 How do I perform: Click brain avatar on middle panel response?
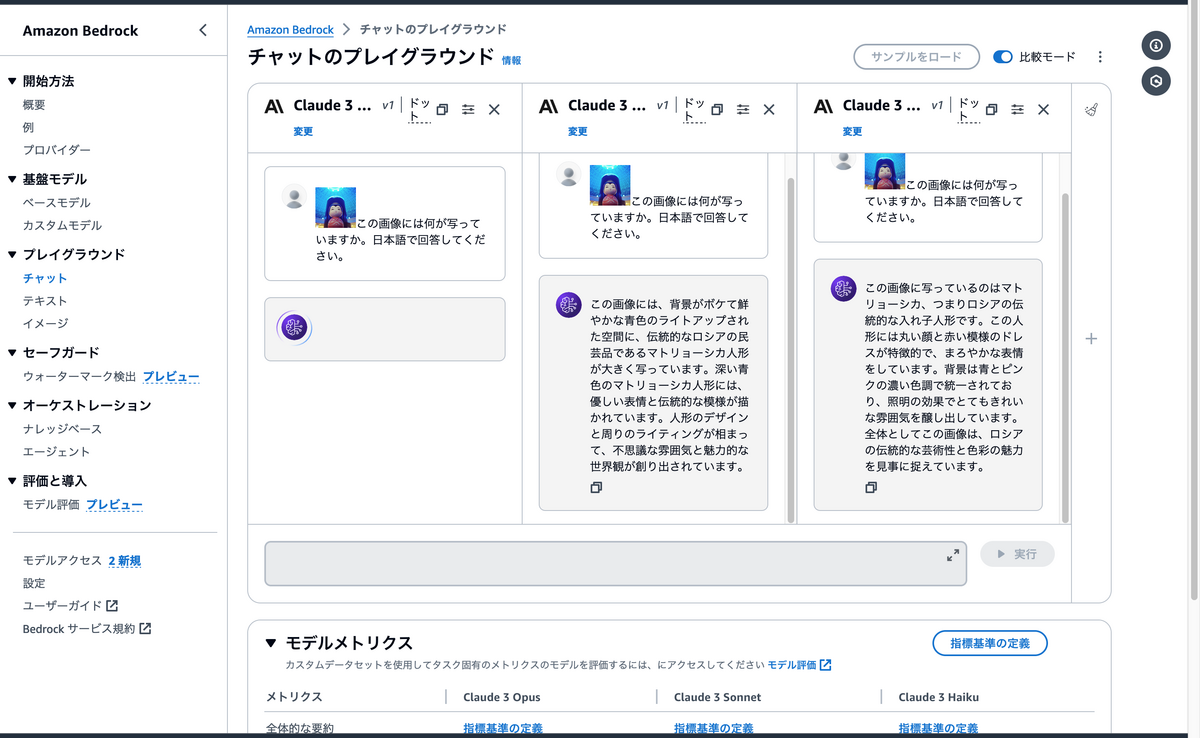(x=569, y=305)
